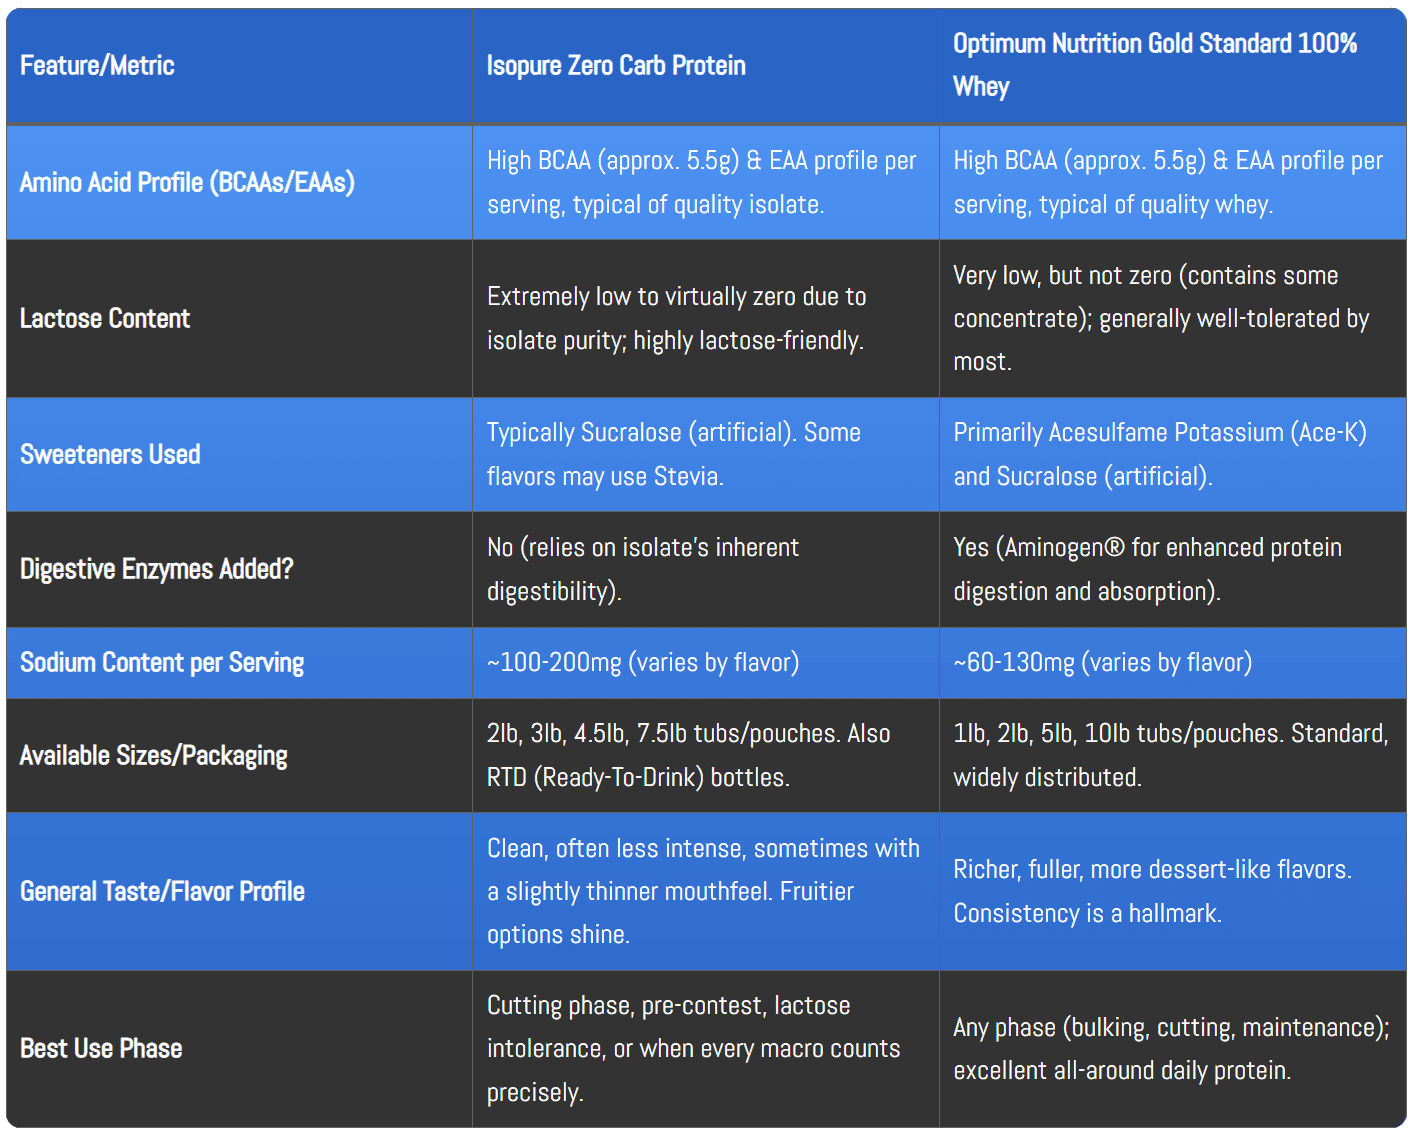1414x1134 pixels.
Task: Select the Lactose Content row label
Action: tap(105, 318)
